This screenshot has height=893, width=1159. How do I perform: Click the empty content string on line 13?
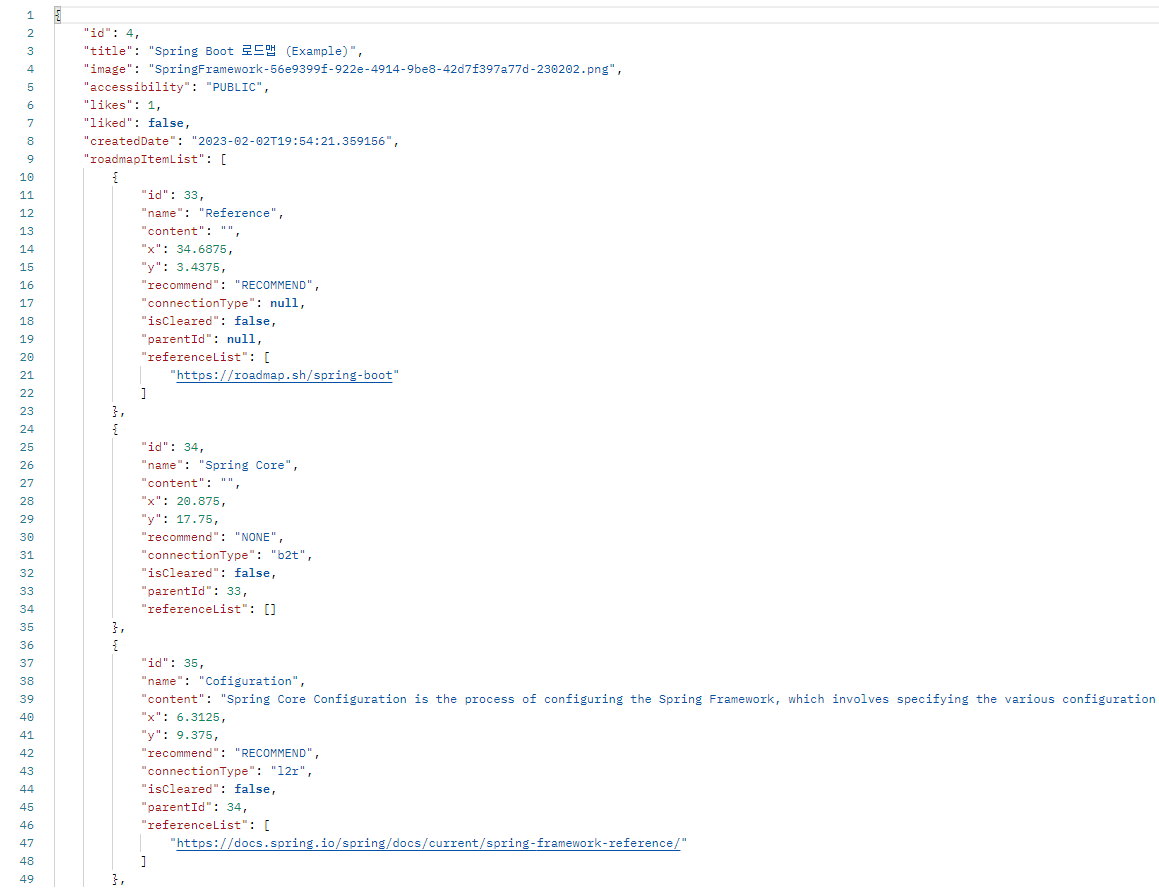227,231
